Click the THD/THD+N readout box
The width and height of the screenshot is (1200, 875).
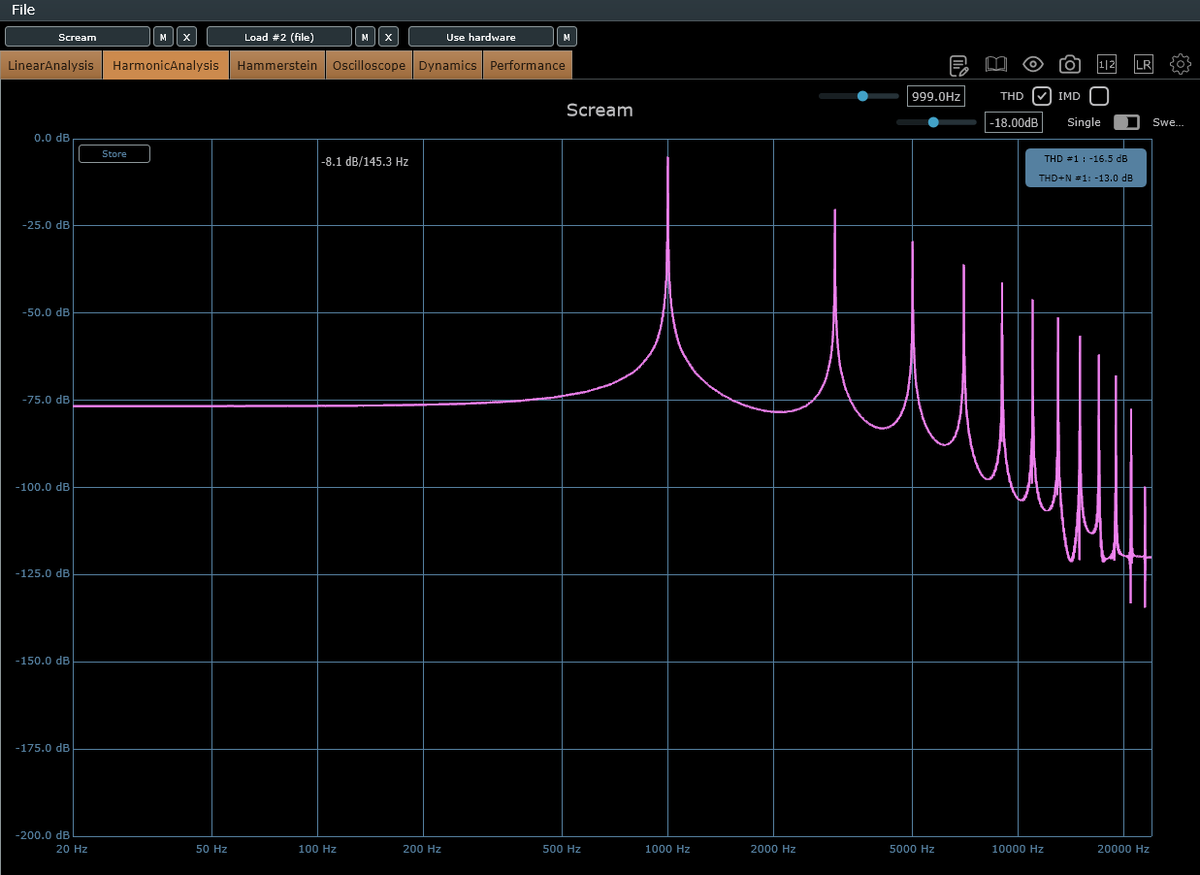coord(1086,168)
